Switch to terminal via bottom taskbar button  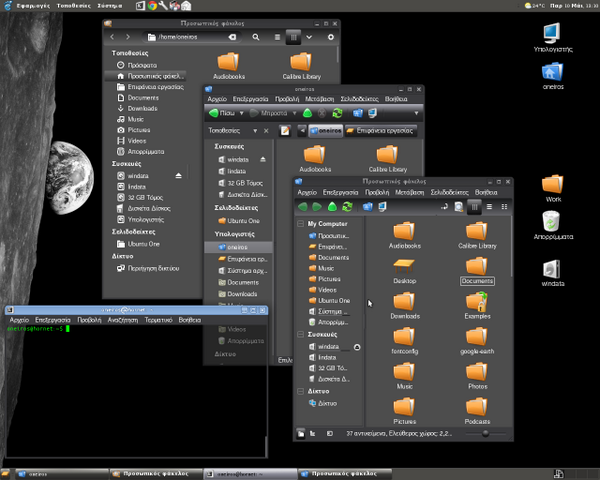pos(250,474)
